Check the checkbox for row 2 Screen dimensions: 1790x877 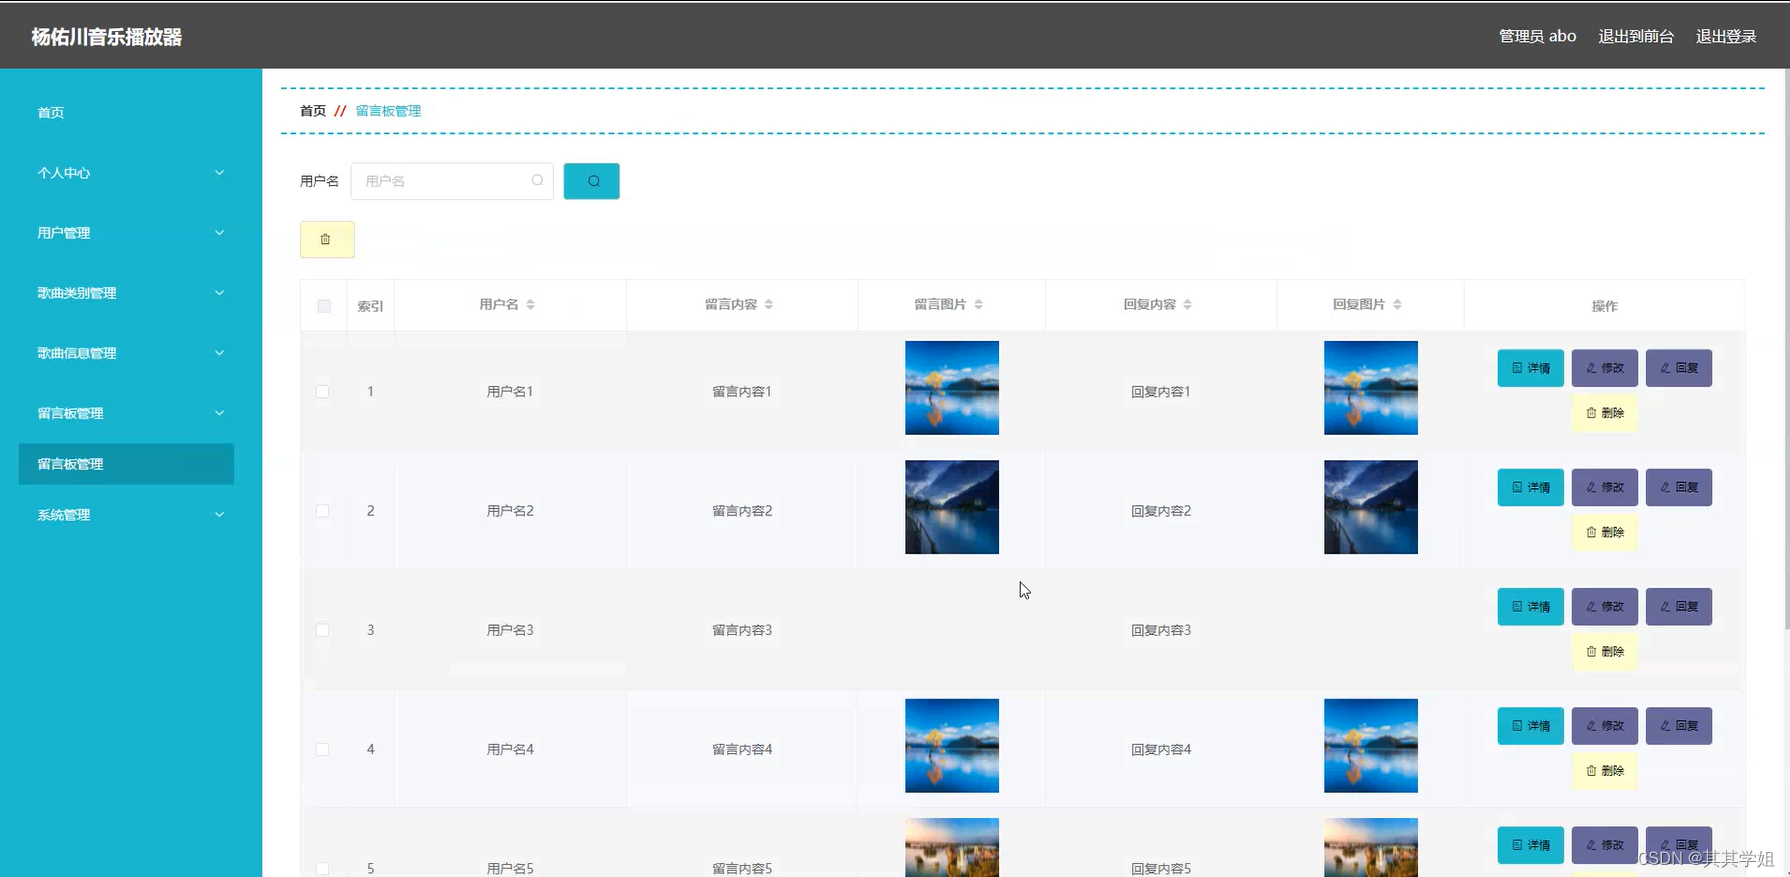coord(323,510)
